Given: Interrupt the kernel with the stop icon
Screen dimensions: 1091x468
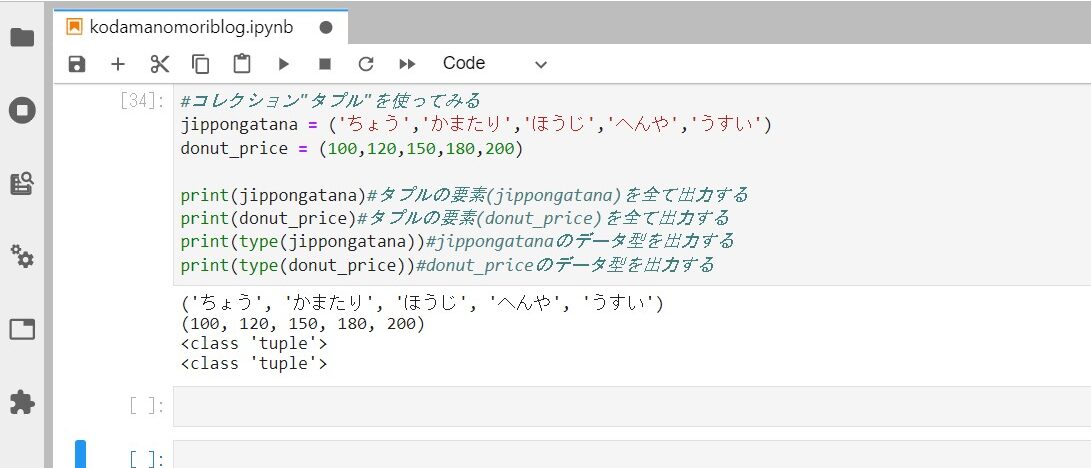Looking at the screenshot, I should click(x=324, y=64).
